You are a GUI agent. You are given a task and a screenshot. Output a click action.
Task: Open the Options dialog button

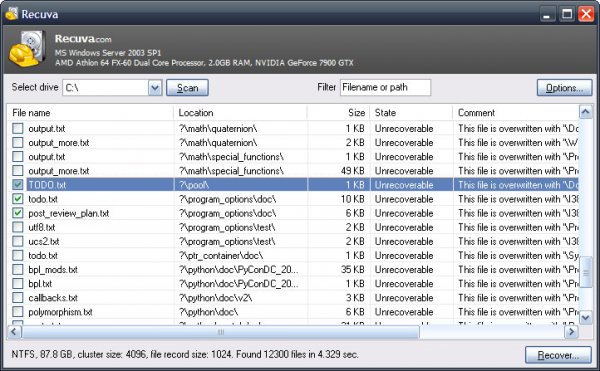click(564, 88)
